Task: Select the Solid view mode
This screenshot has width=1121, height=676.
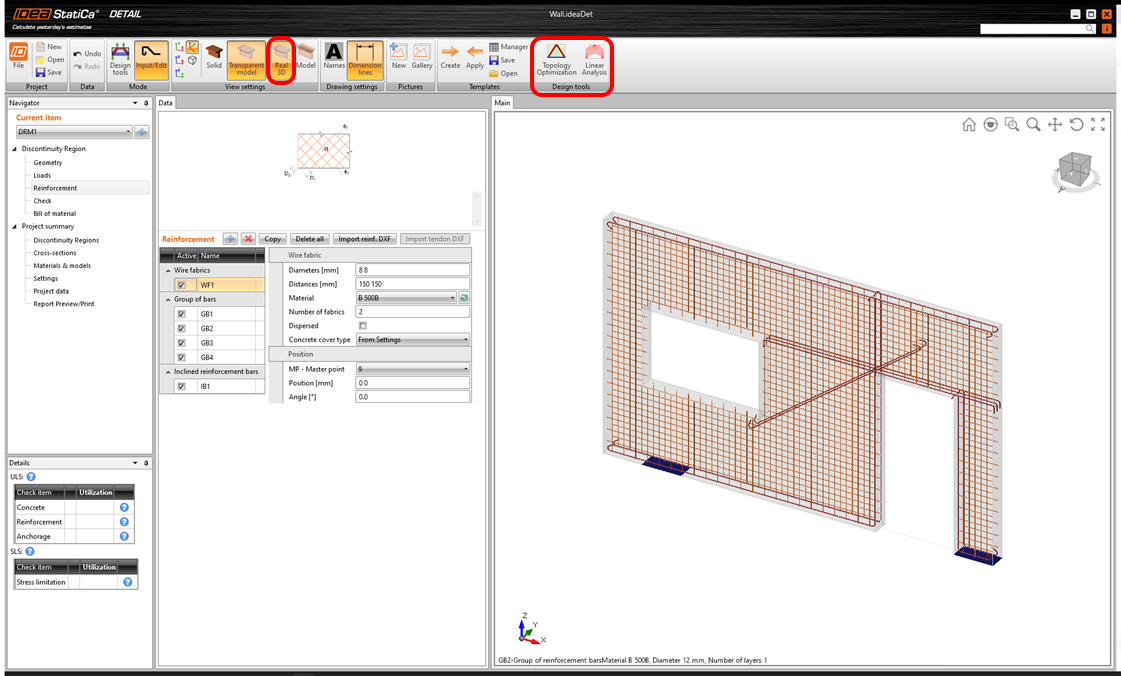Action: 214,56
